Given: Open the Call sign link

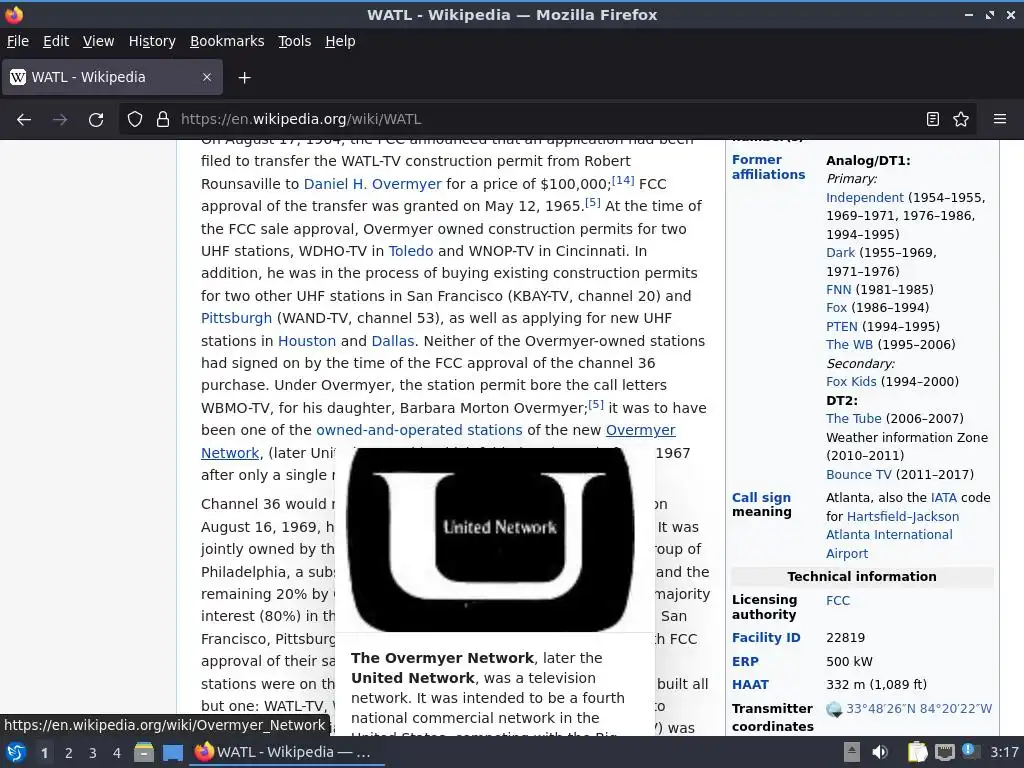Looking at the screenshot, I should [x=761, y=498].
